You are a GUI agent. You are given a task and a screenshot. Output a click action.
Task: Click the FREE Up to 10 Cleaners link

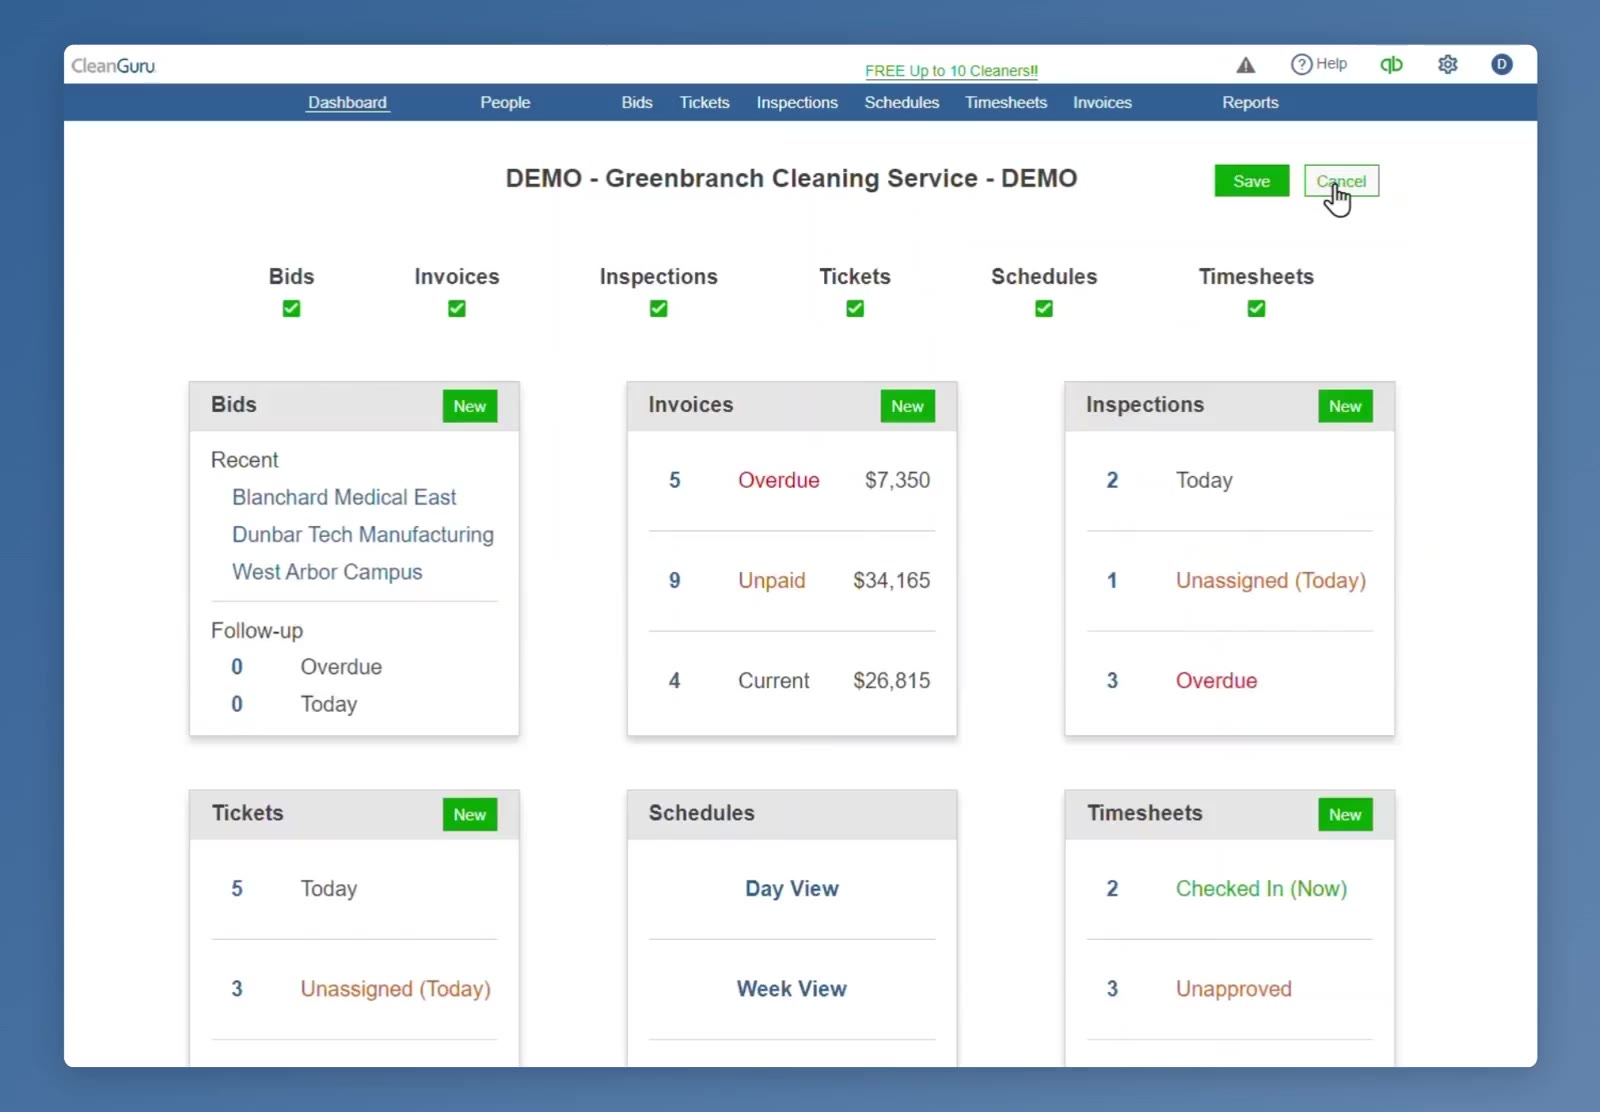point(951,71)
